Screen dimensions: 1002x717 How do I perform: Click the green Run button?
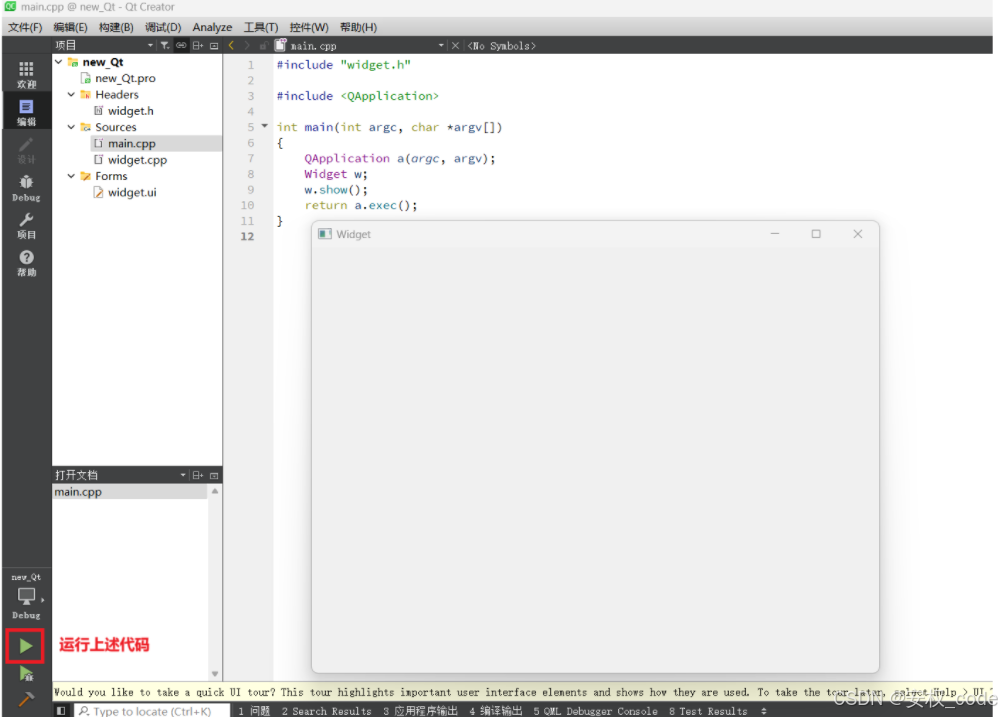[x=26, y=645]
